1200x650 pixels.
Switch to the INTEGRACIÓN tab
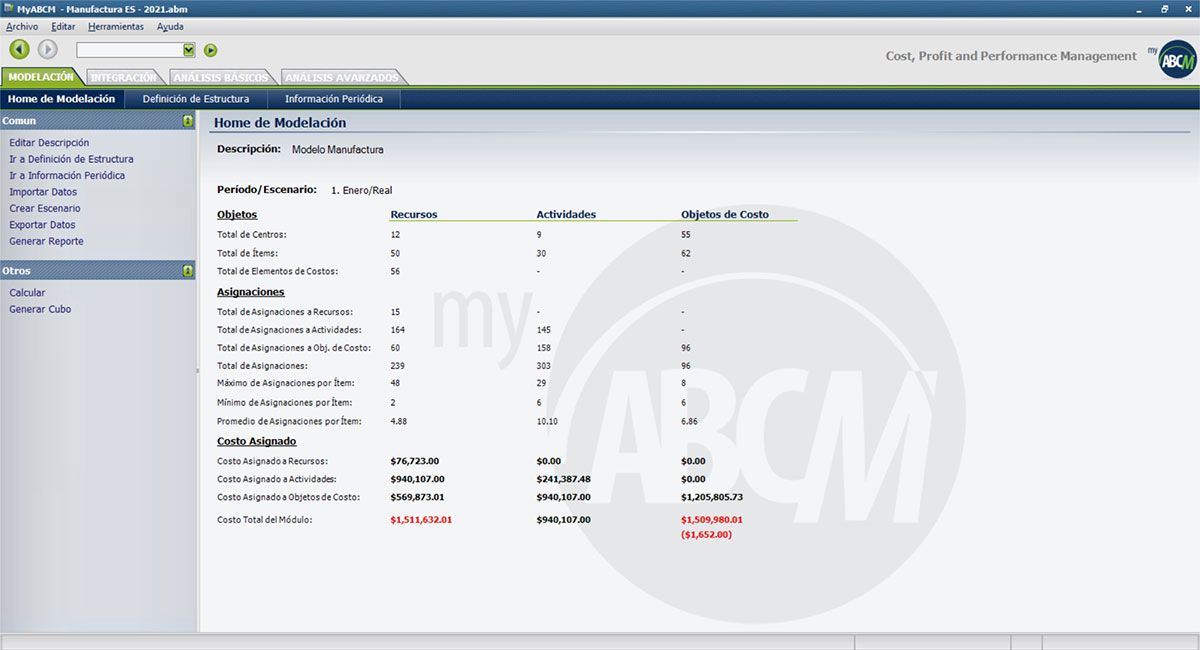tap(123, 77)
